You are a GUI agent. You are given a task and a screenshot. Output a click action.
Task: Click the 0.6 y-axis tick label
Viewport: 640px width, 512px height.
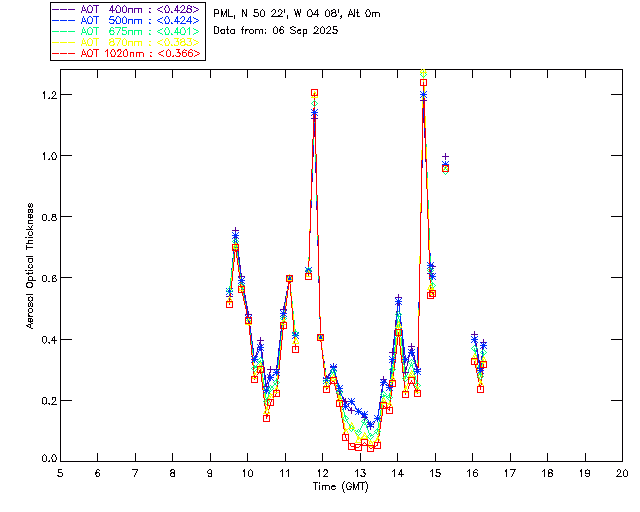point(45,278)
